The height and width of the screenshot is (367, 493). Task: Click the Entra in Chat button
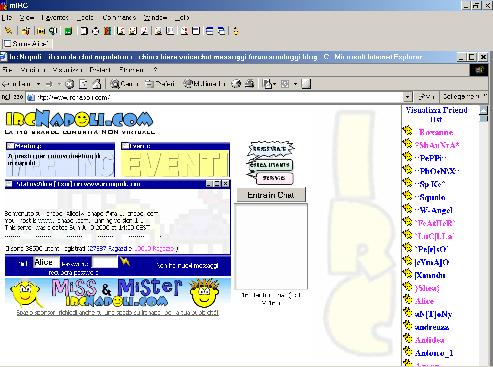click(x=271, y=195)
